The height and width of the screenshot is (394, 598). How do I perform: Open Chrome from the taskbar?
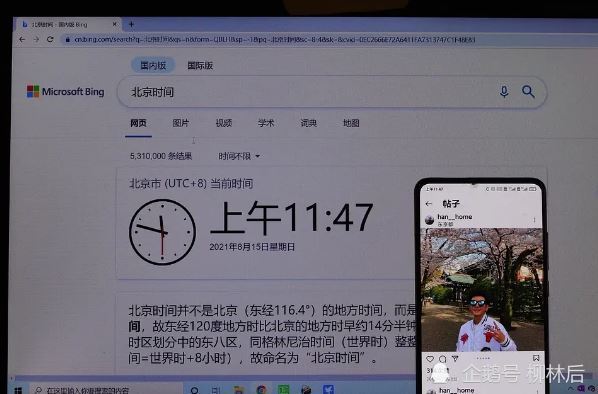tap(261, 390)
